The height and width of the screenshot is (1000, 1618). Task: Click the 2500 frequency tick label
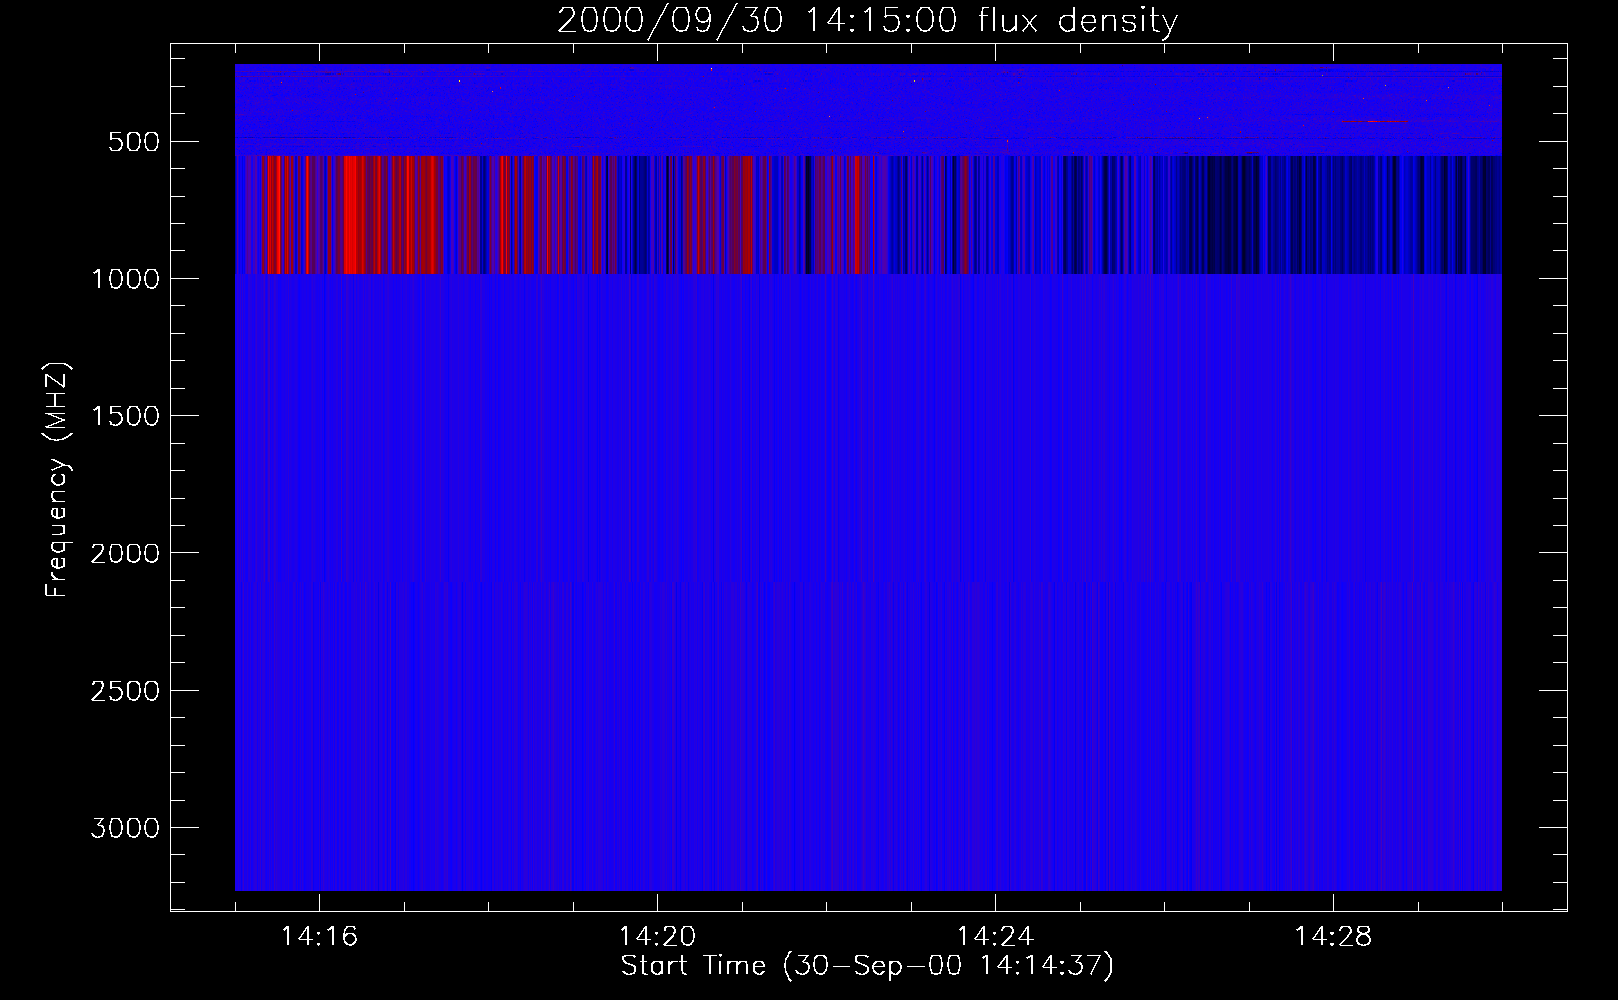pyautogui.click(x=125, y=691)
